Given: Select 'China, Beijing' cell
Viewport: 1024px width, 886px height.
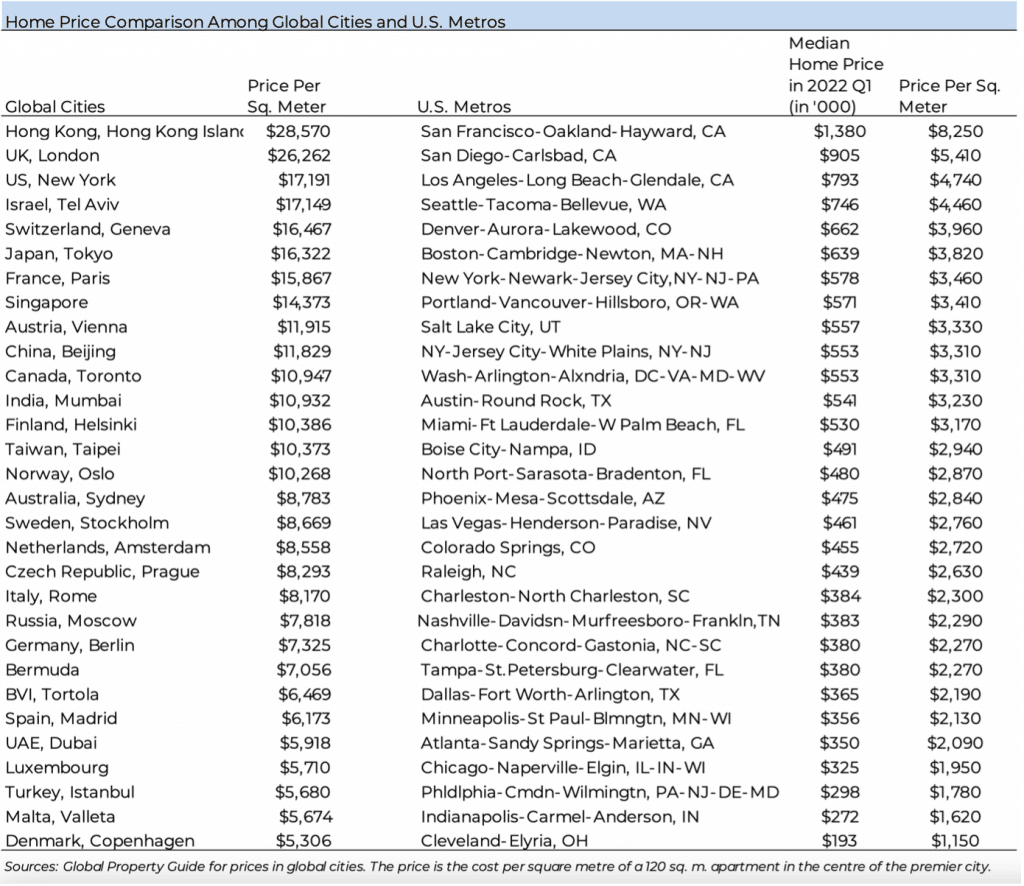Looking at the screenshot, I should (60, 352).
